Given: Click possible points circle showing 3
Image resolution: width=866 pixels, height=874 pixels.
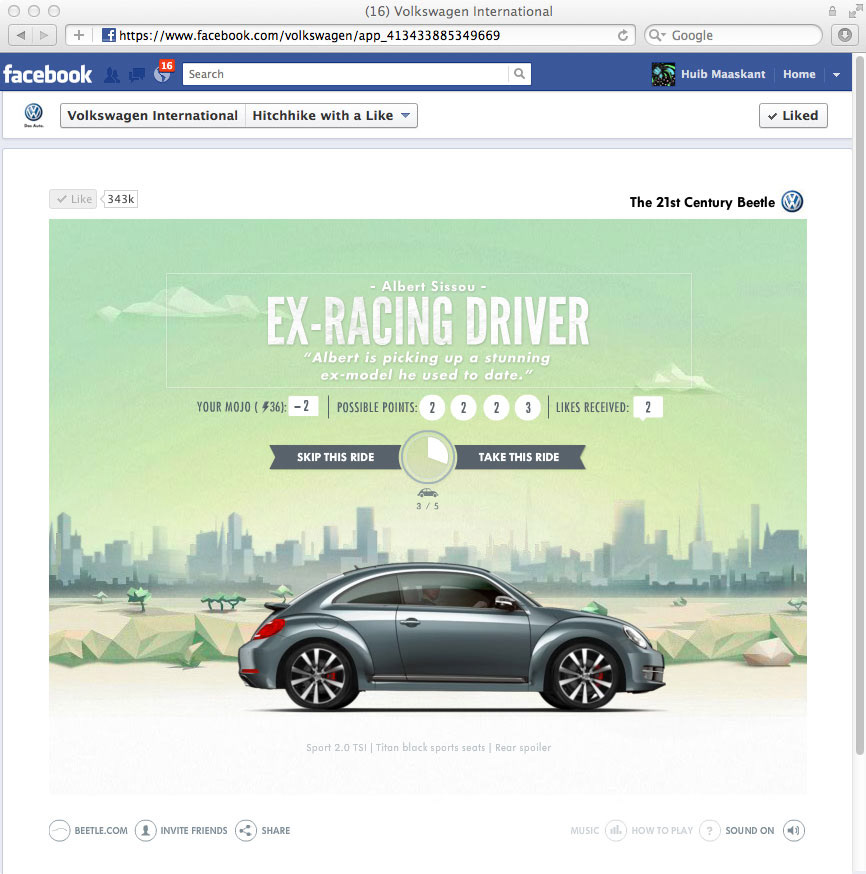Looking at the screenshot, I should [528, 408].
